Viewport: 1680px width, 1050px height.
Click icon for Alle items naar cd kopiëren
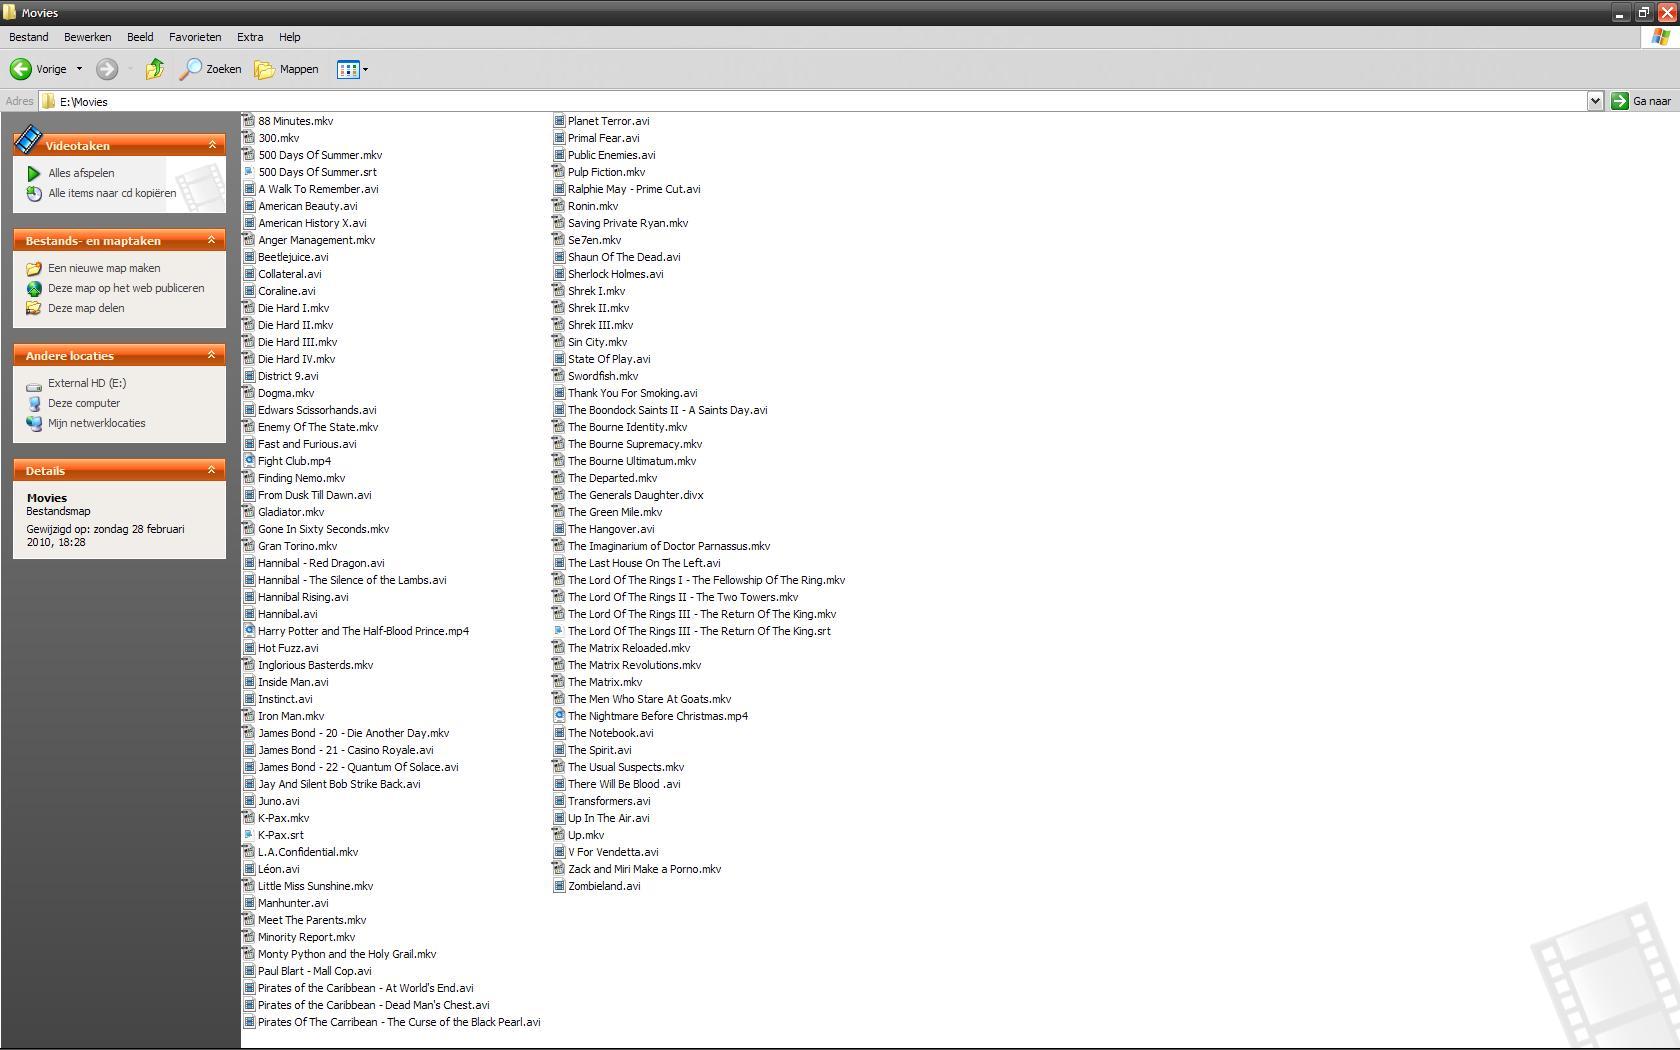(34, 193)
